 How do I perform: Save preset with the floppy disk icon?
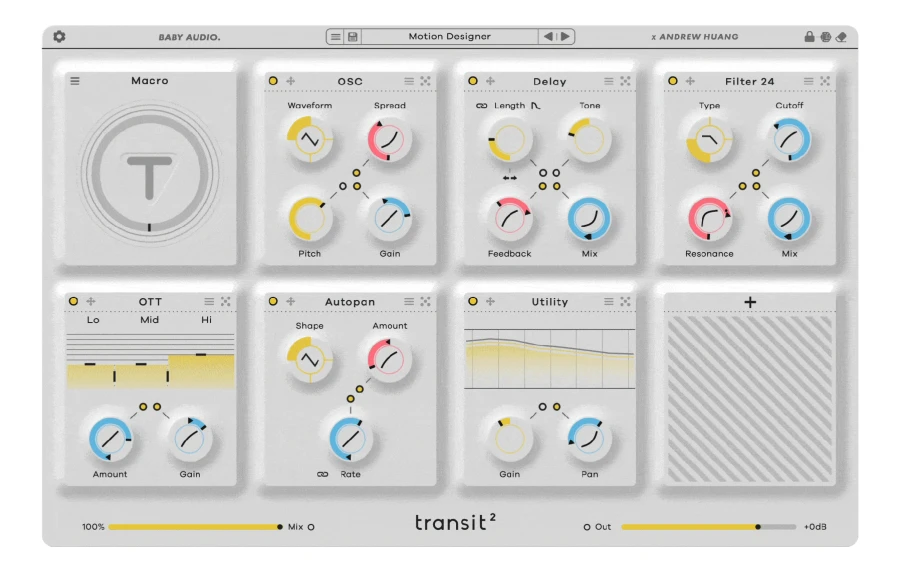[x=352, y=37]
